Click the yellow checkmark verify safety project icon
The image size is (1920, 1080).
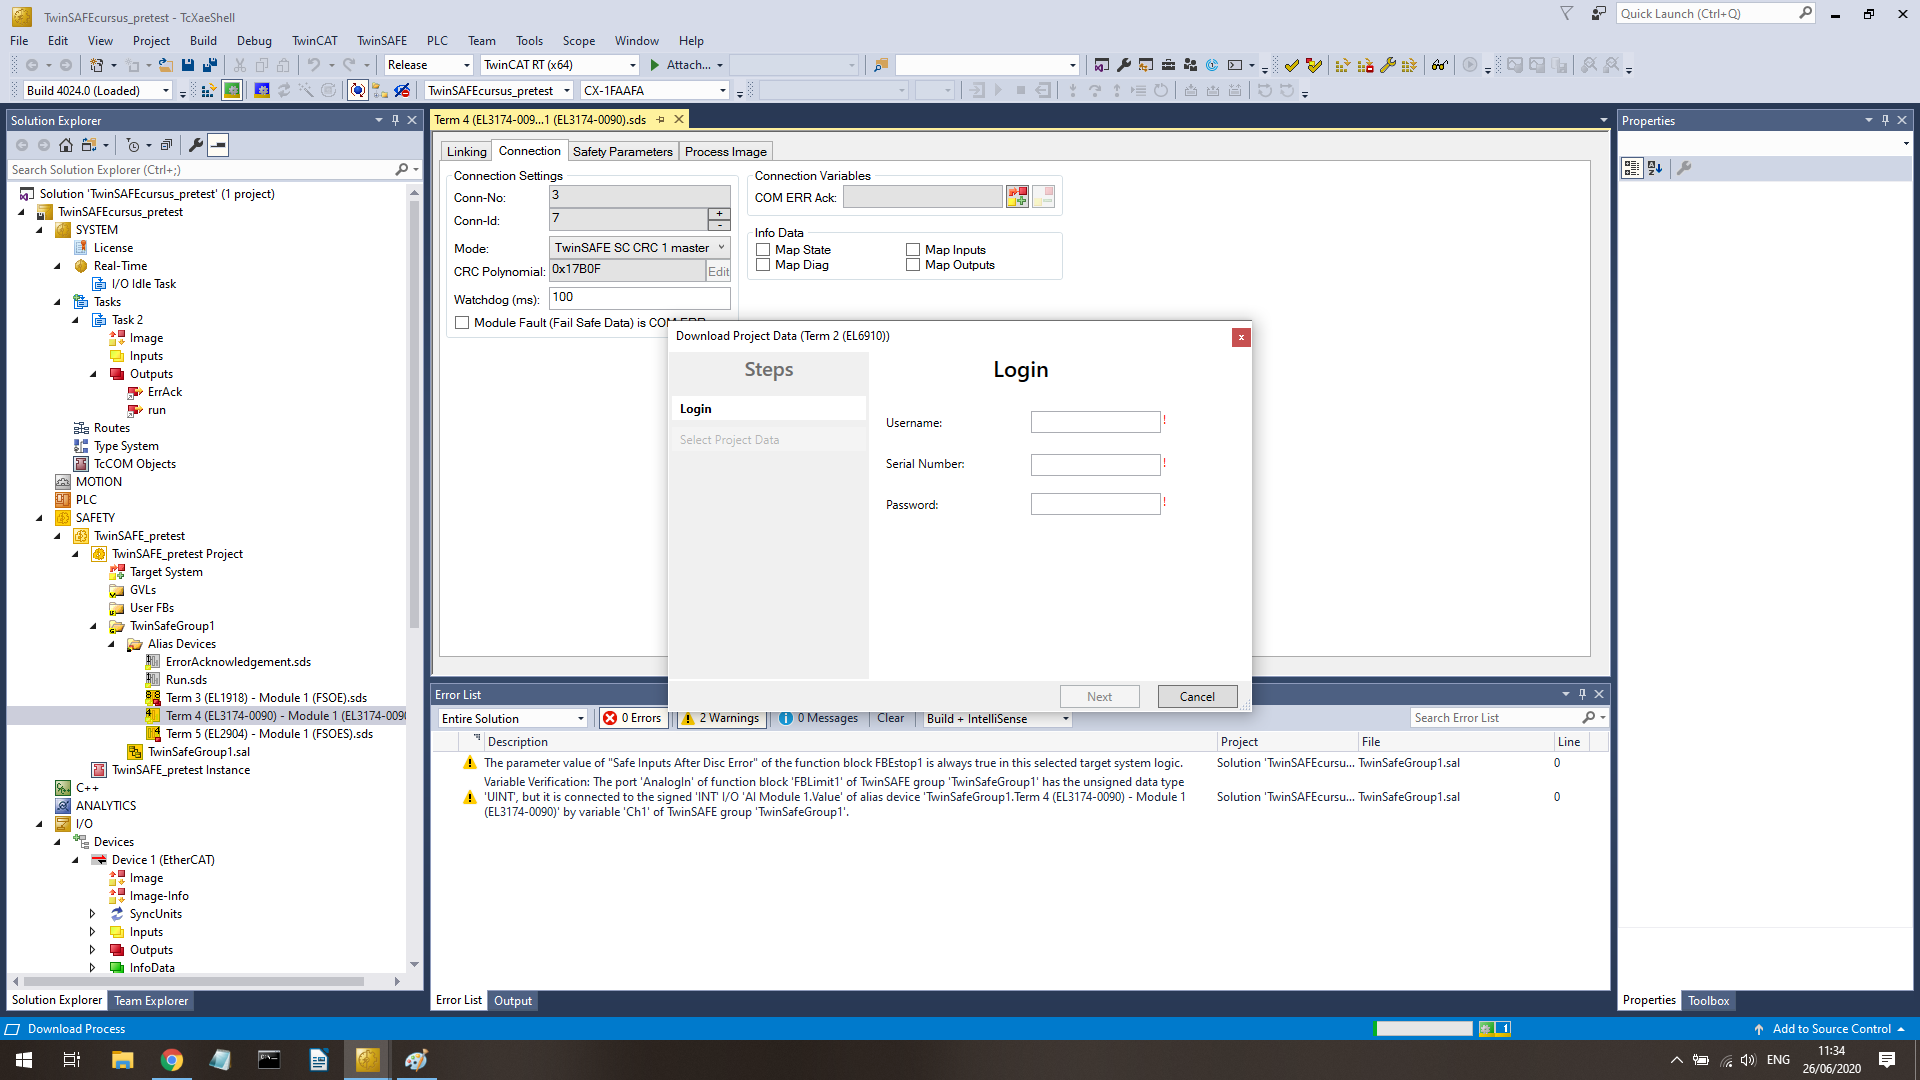click(x=1292, y=65)
